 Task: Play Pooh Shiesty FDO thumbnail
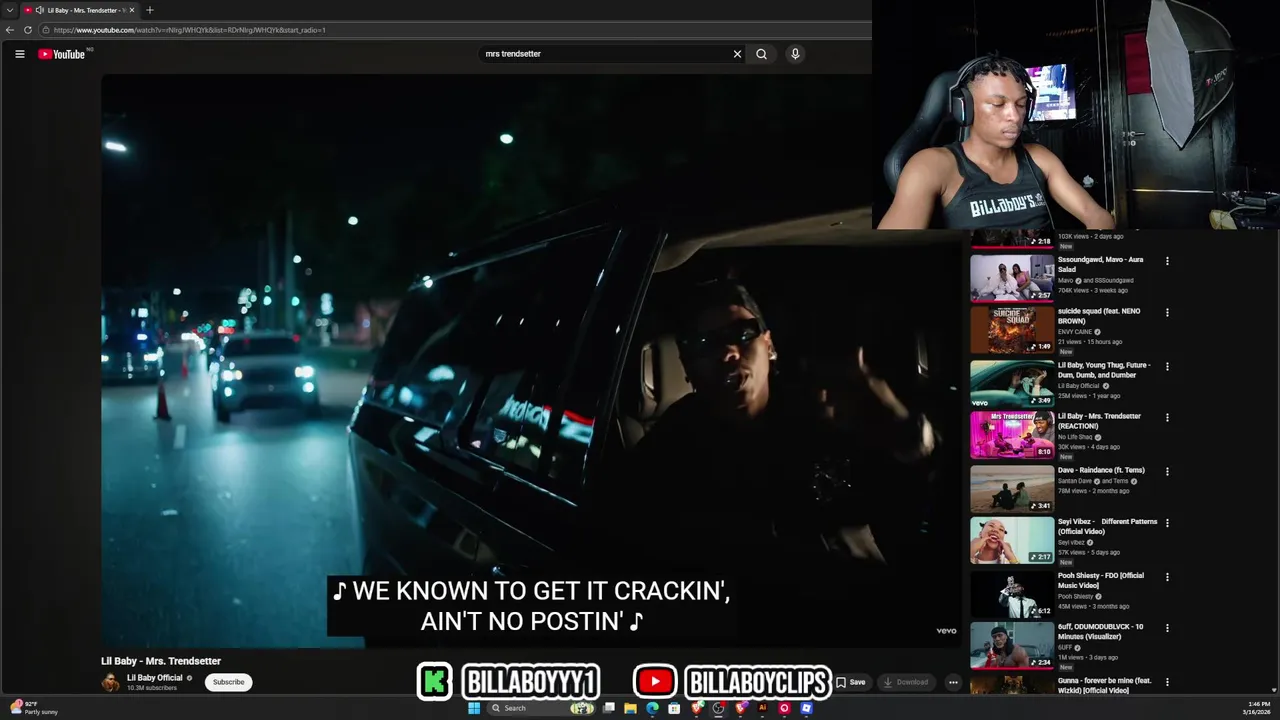[1012, 593]
